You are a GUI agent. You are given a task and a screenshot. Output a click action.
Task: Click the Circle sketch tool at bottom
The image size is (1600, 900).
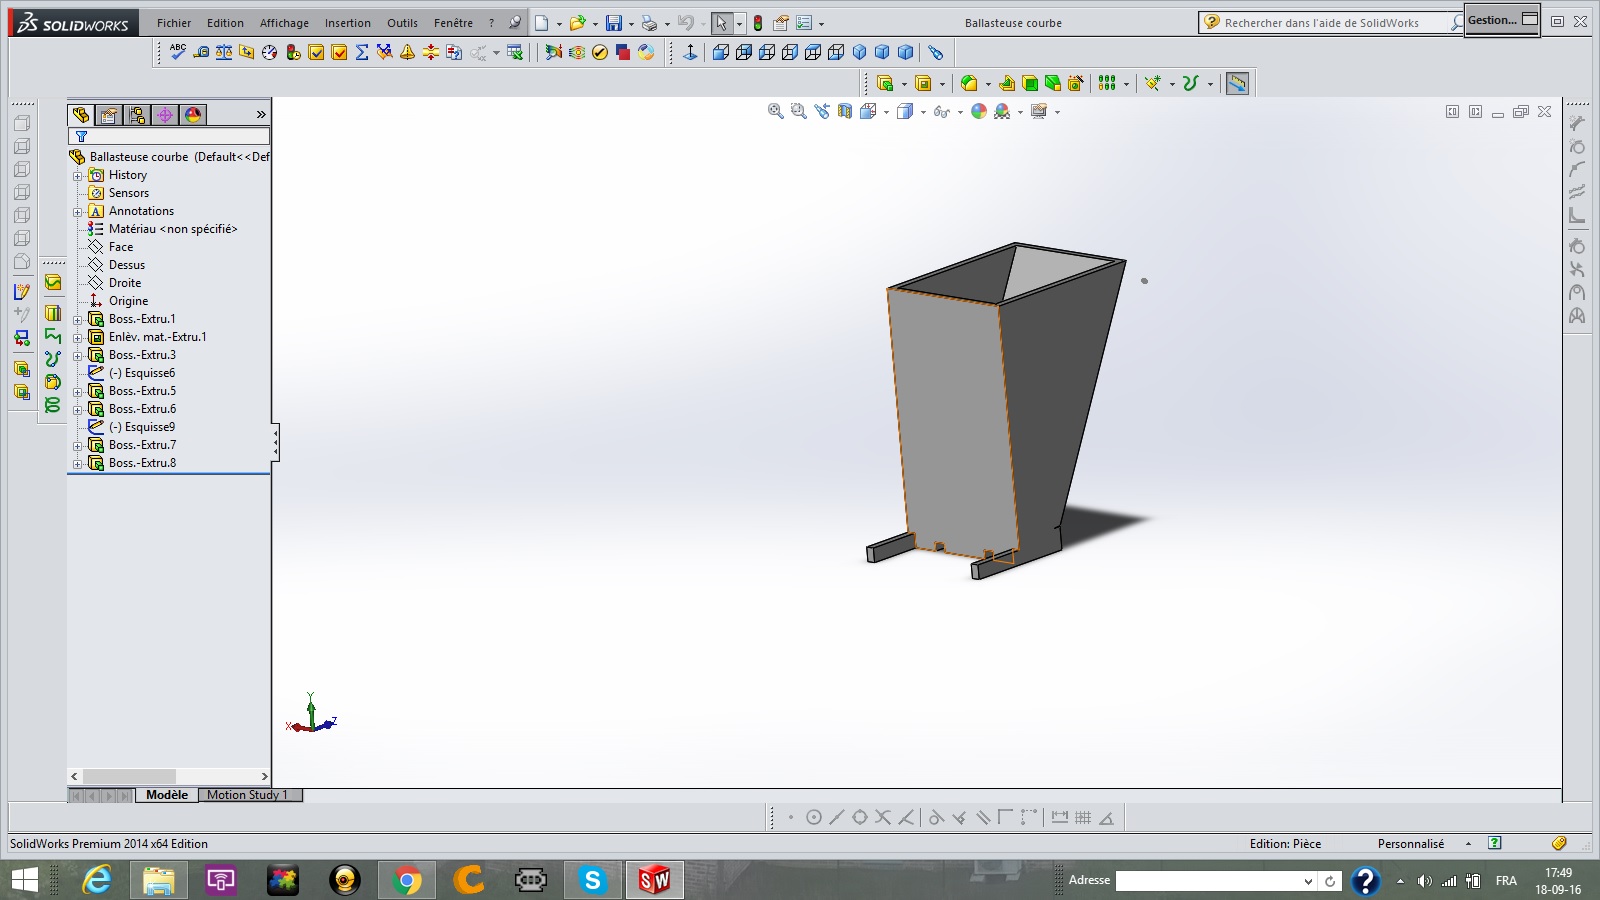(x=814, y=817)
